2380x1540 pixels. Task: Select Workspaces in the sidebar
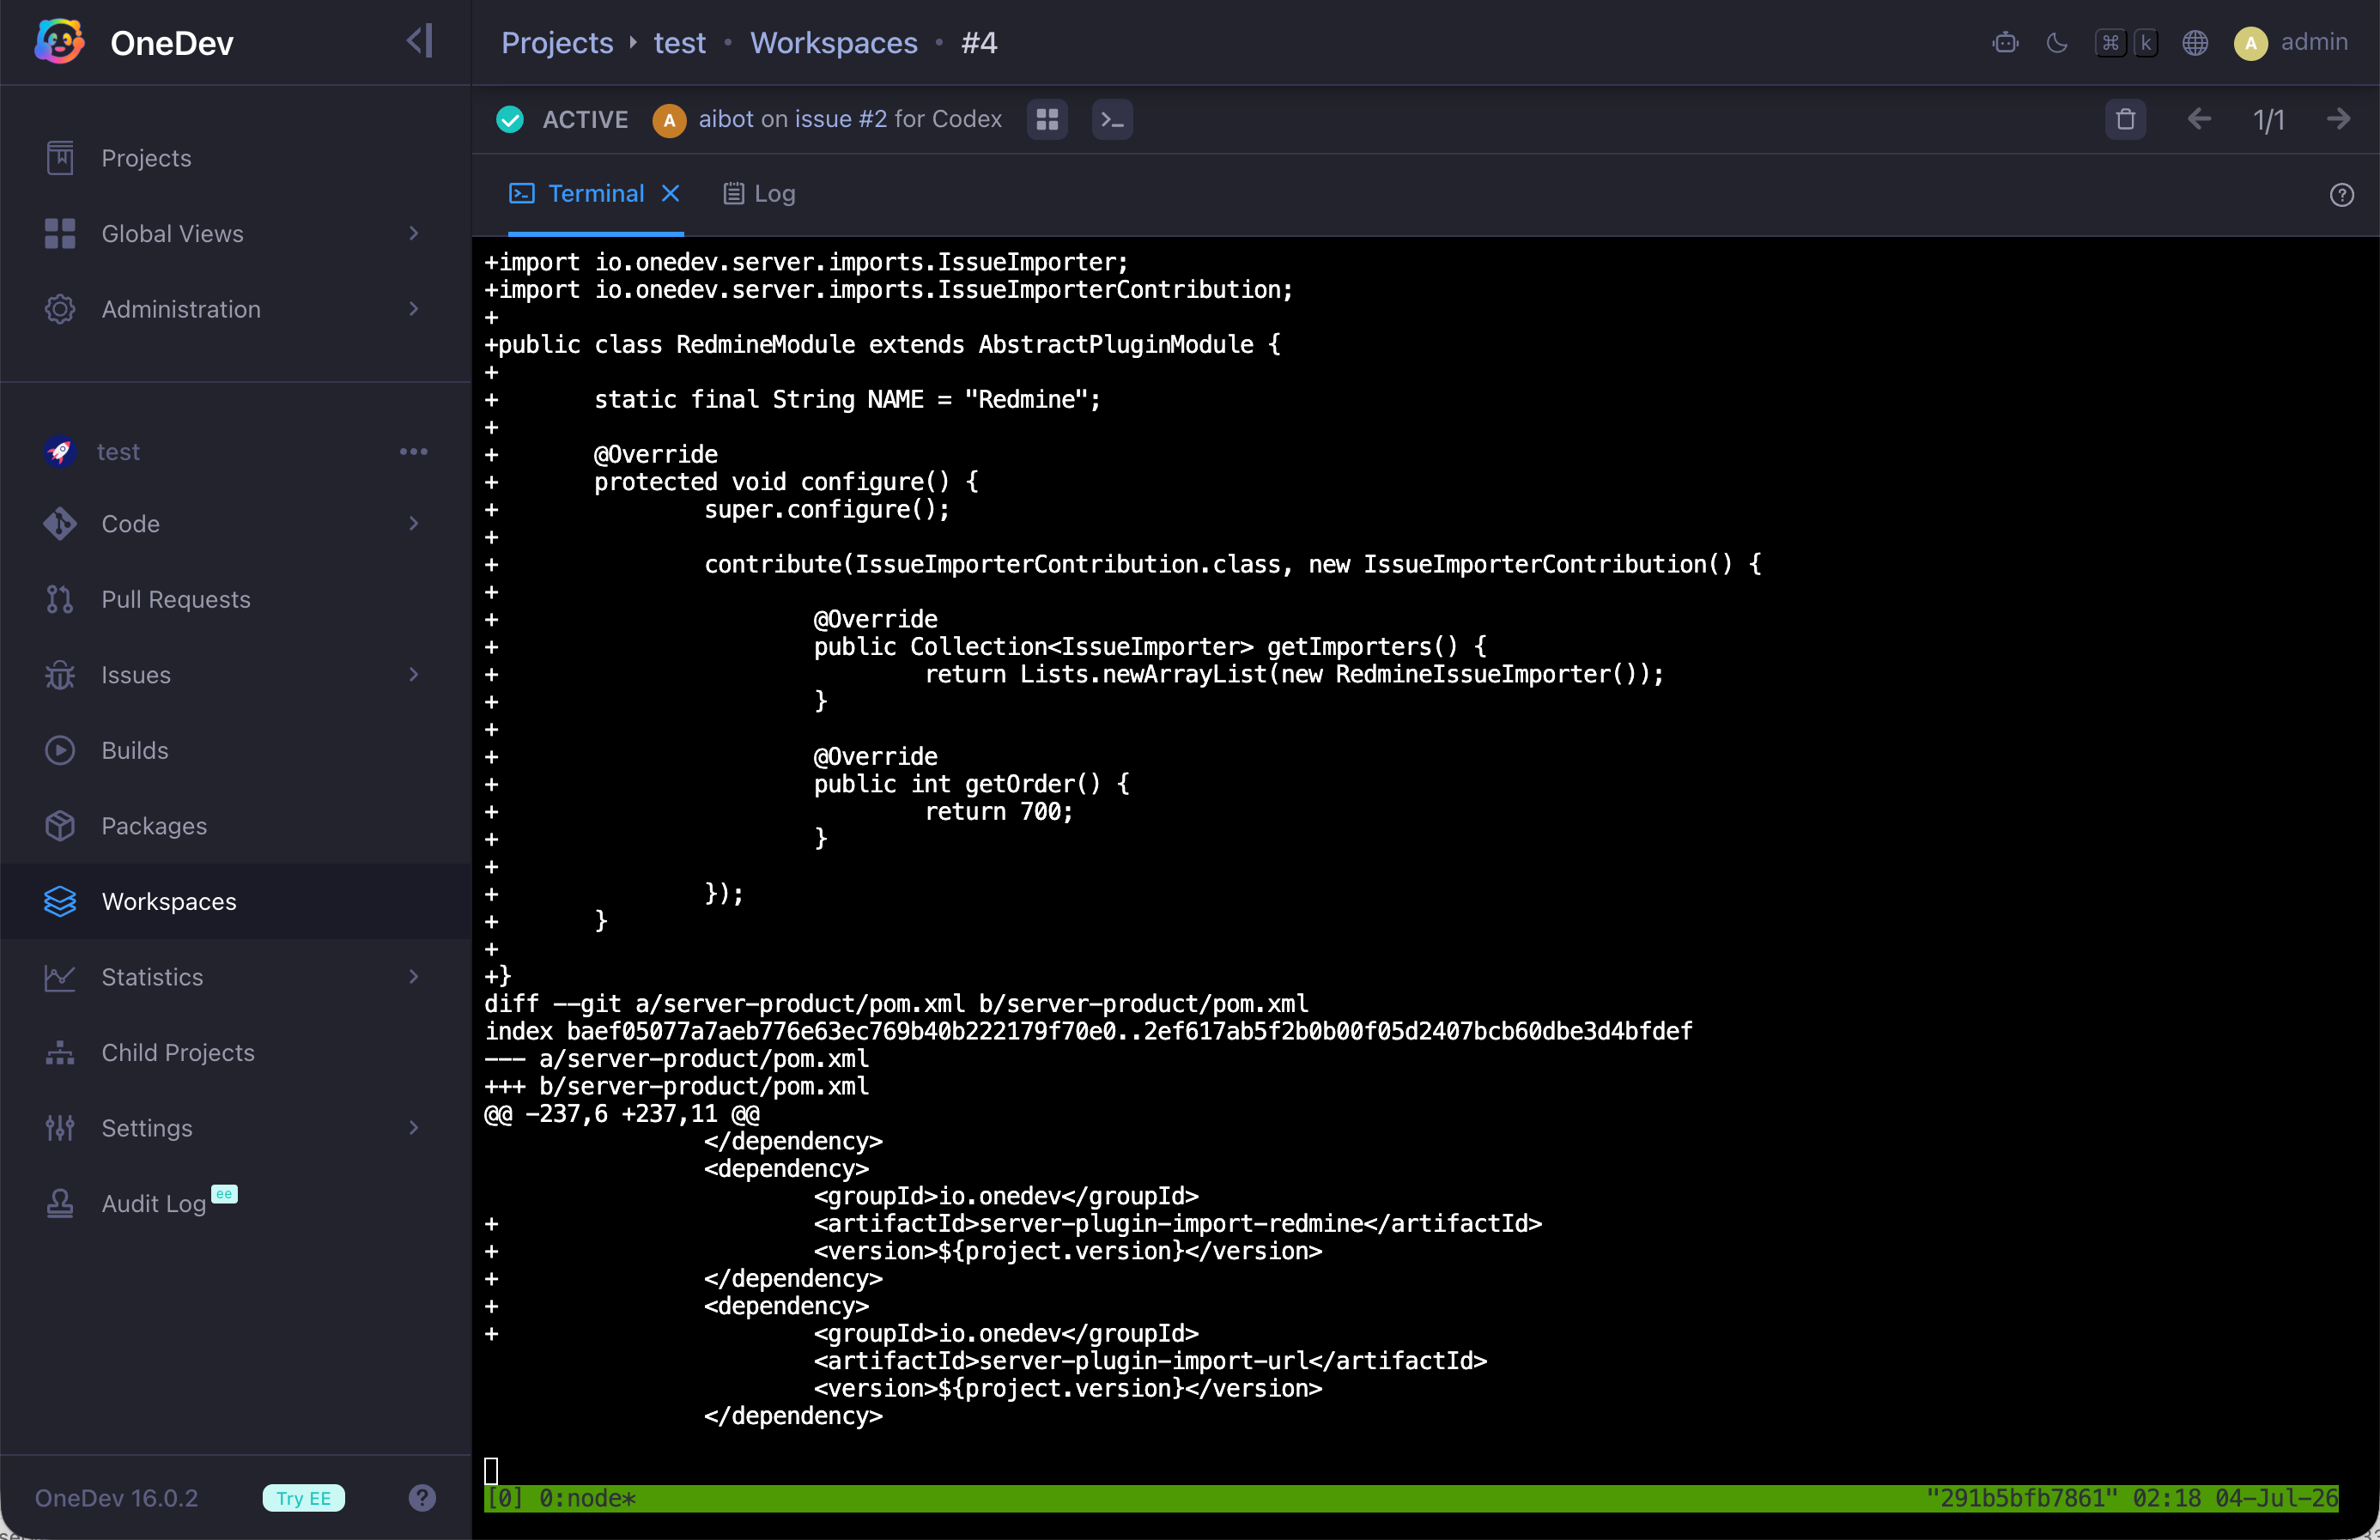(236, 901)
